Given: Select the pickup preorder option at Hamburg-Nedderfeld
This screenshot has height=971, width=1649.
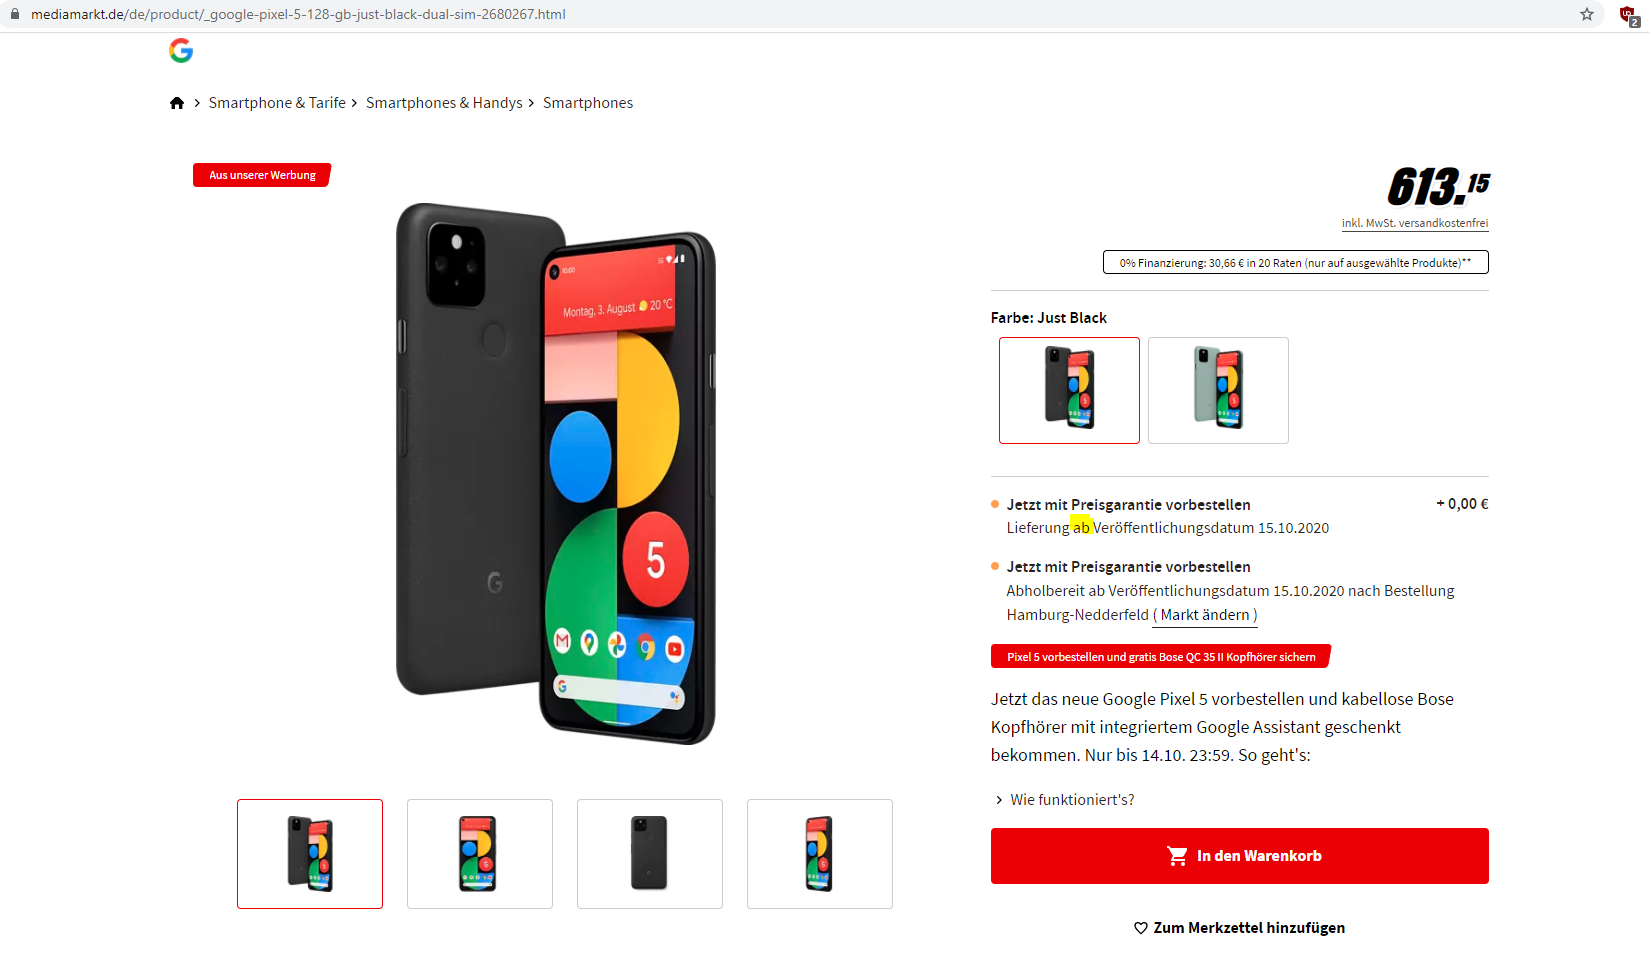Looking at the screenshot, I should 995,566.
